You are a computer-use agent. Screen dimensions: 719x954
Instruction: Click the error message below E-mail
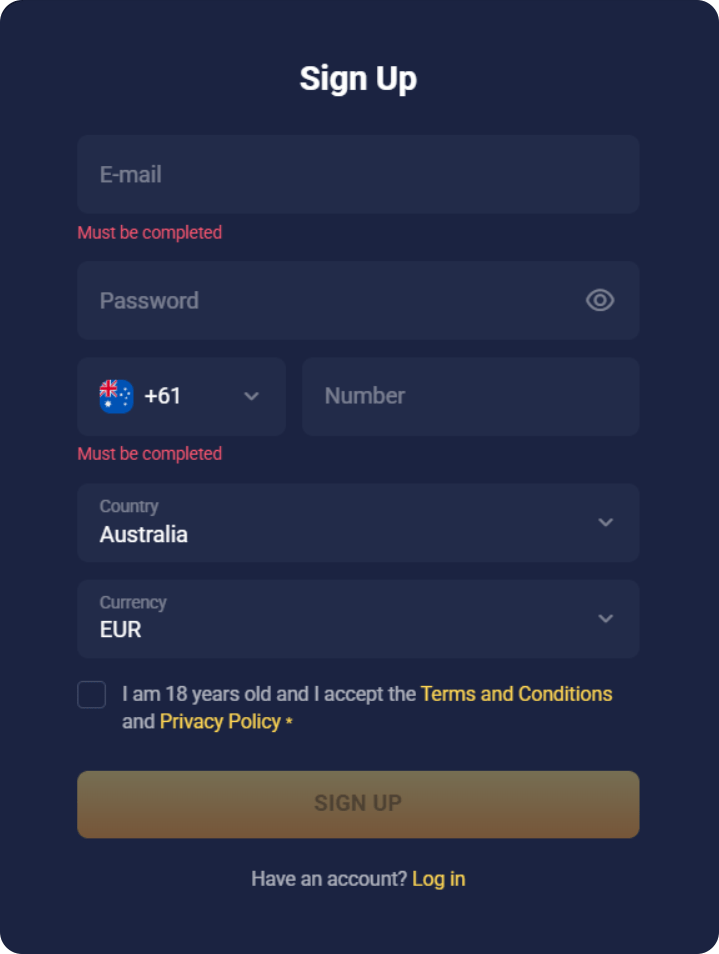click(150, 232)
